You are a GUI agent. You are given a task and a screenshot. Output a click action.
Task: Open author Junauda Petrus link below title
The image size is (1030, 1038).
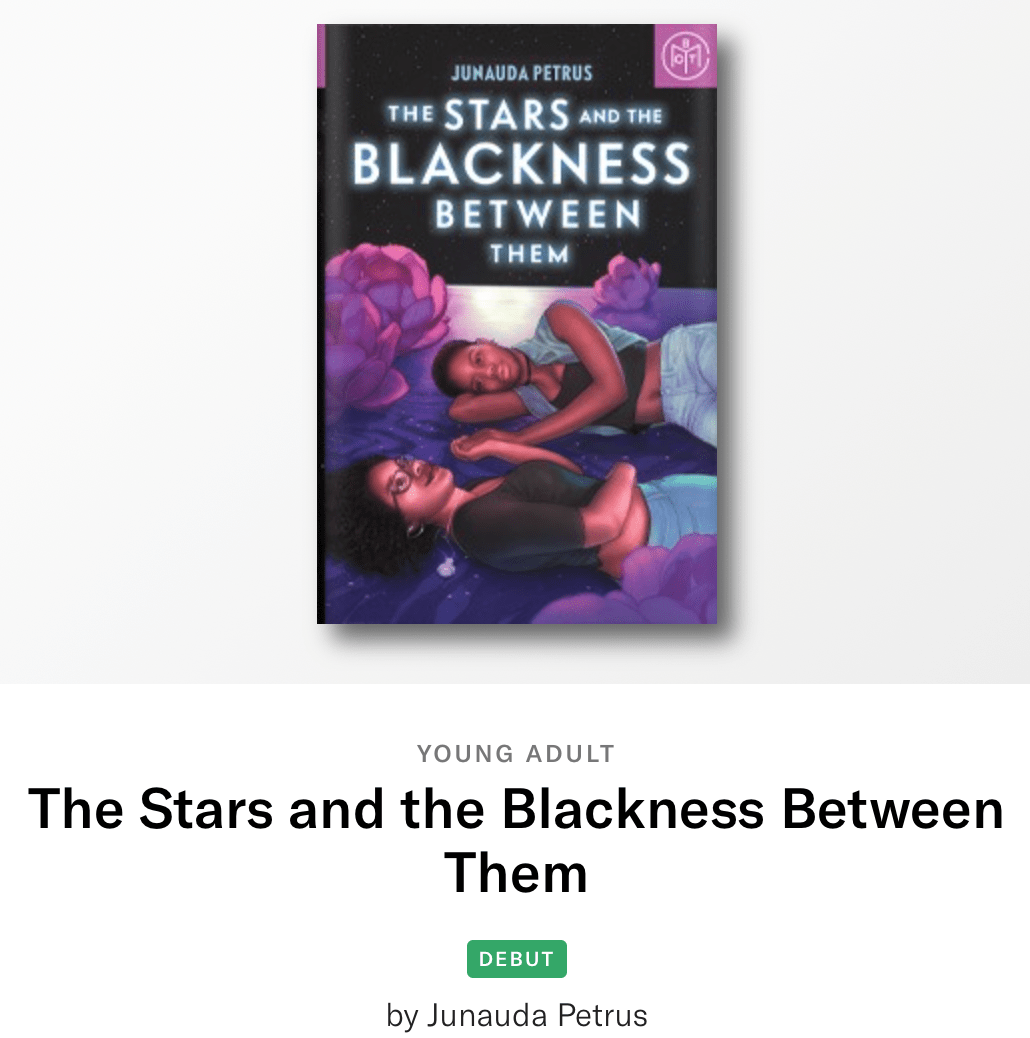click(x=517, y=1016)
